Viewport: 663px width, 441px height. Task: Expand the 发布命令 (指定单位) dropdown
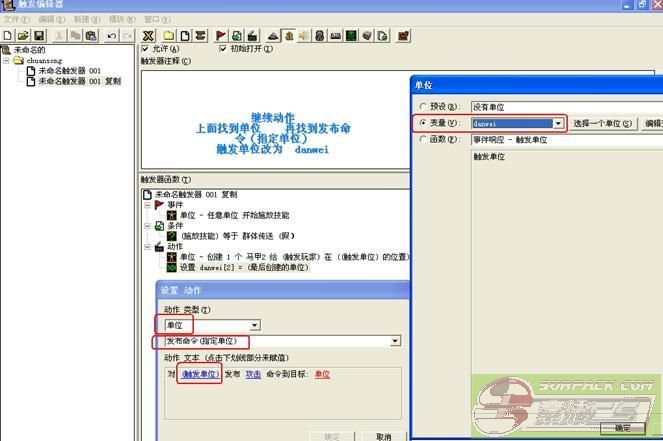pyautogui.click(x=395, y=341)
